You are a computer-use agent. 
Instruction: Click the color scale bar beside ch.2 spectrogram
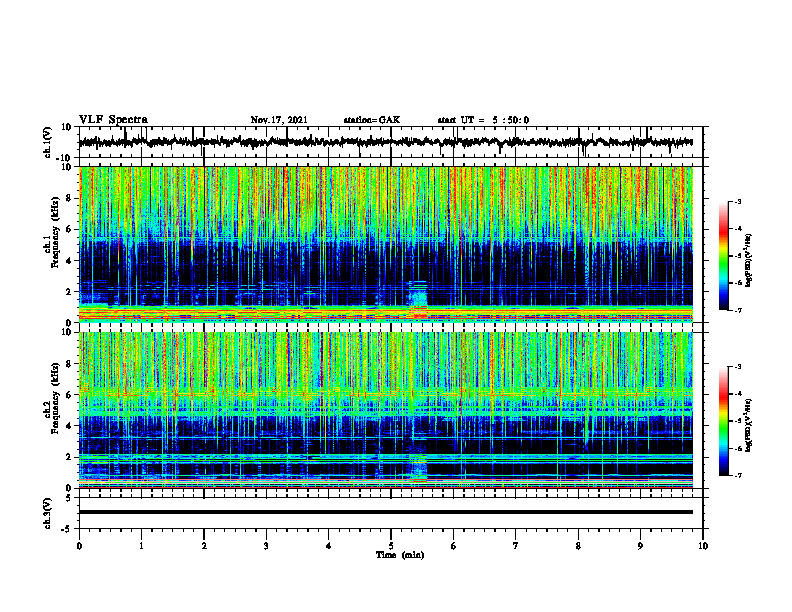723,421
